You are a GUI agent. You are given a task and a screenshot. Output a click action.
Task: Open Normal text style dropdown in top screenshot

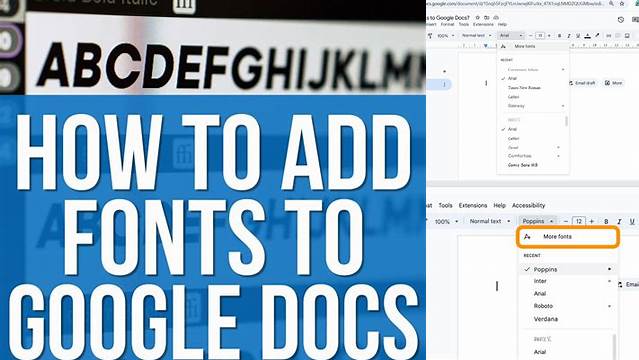pyautogui.click(x=476, y=36)
